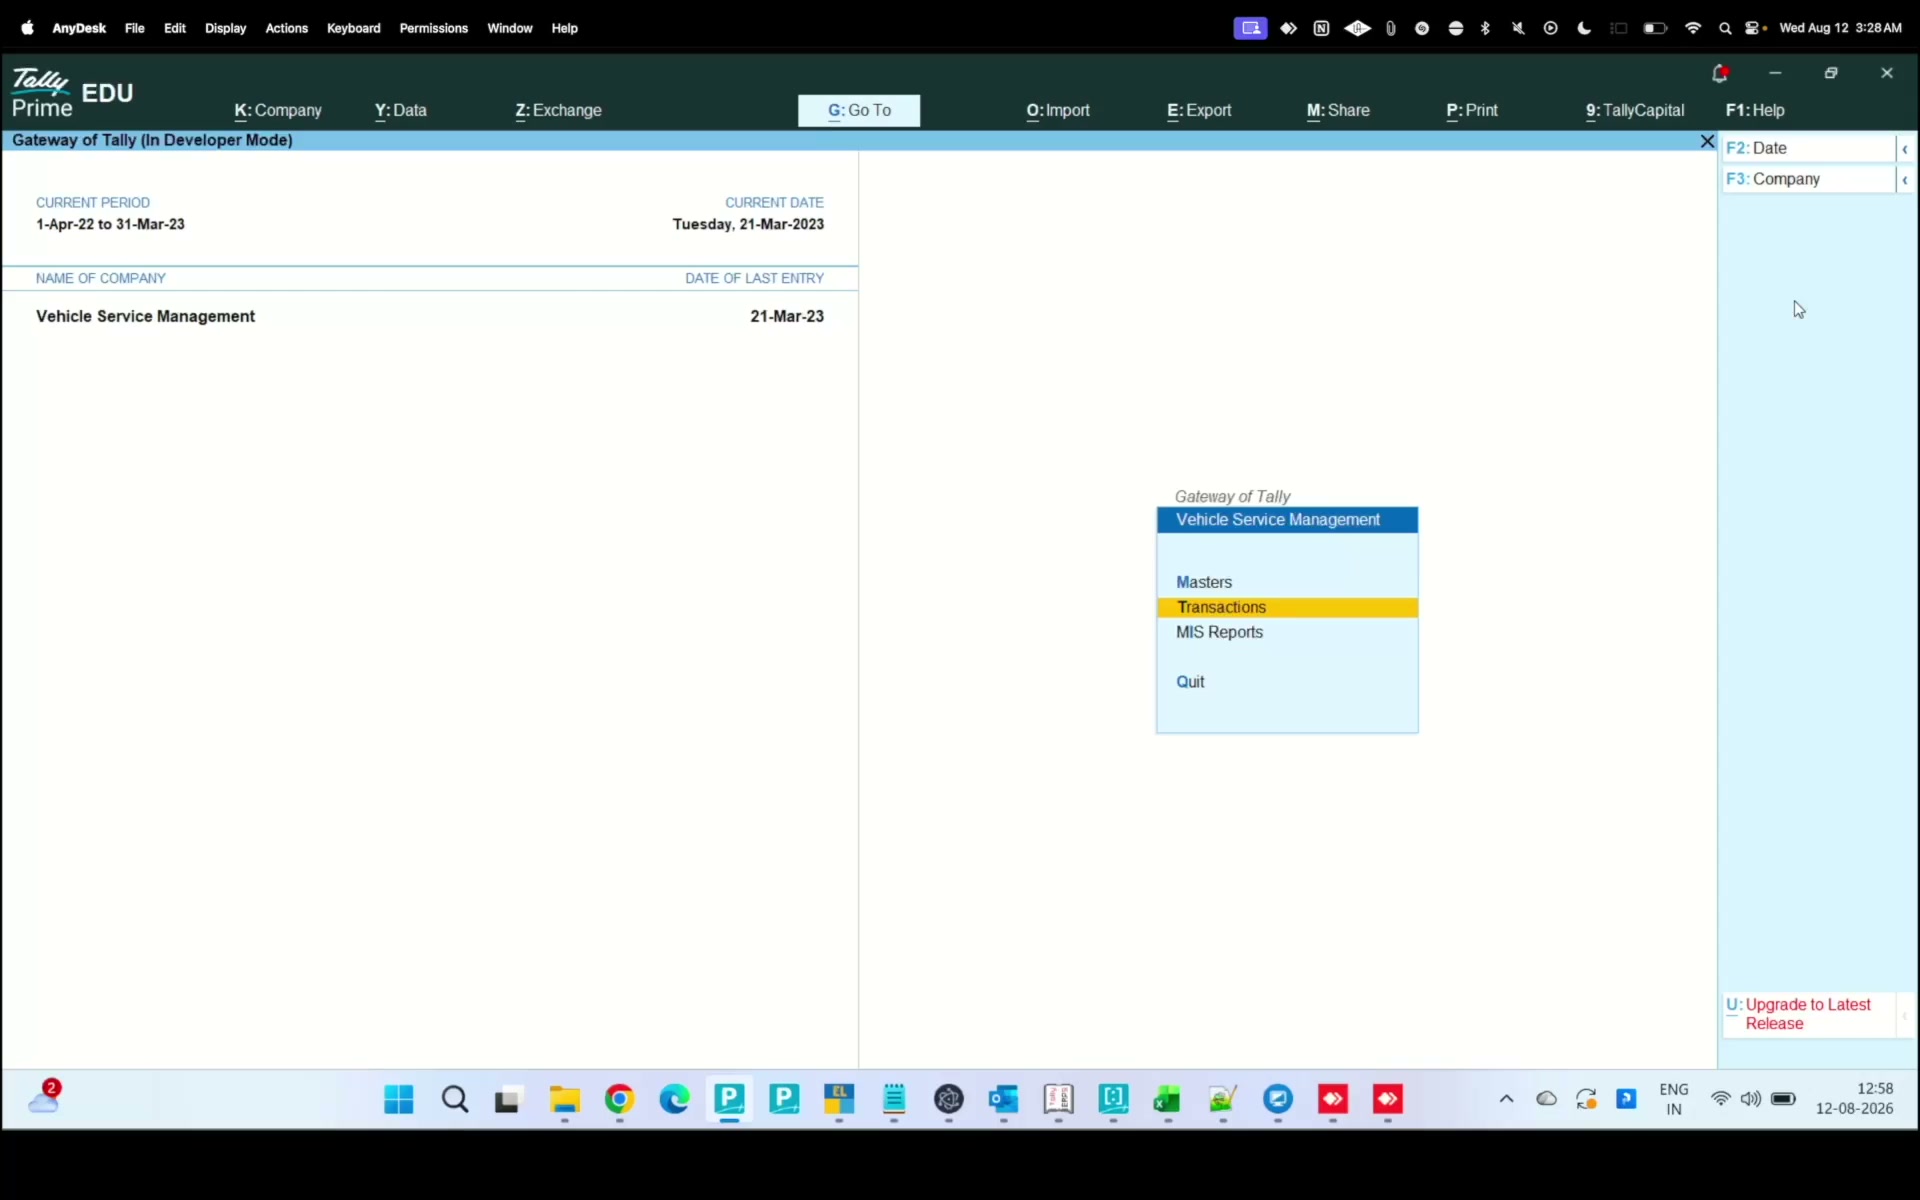1920x1200 pixels.
Task: Open the macOS Edit menu
Action: coord(175,28)
